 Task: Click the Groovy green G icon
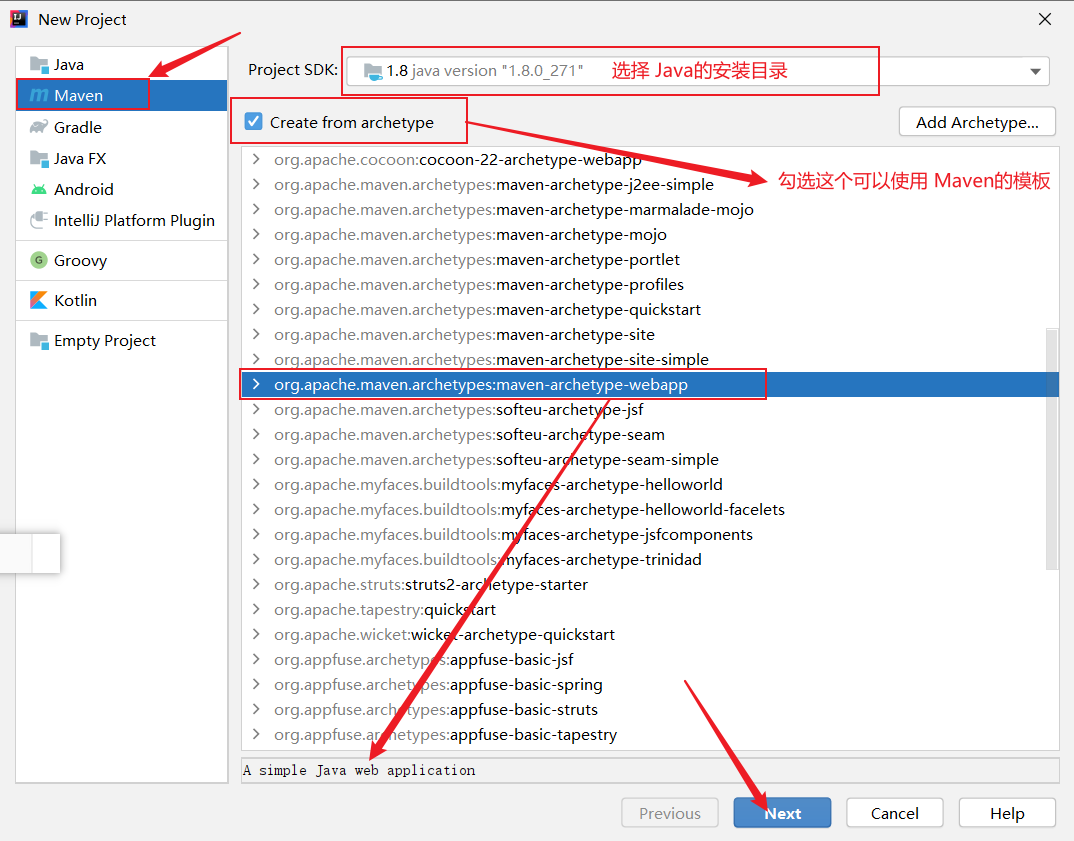click(x=39, y=260)
